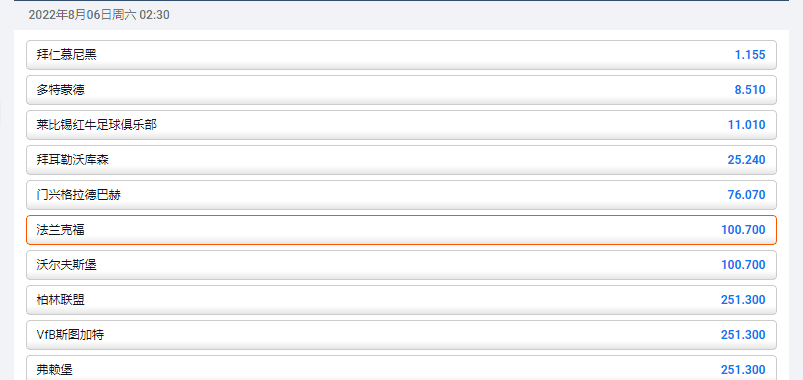
Task: Click the 2022年8月06日周六 02:30 date header
Action: pos(99,15)
